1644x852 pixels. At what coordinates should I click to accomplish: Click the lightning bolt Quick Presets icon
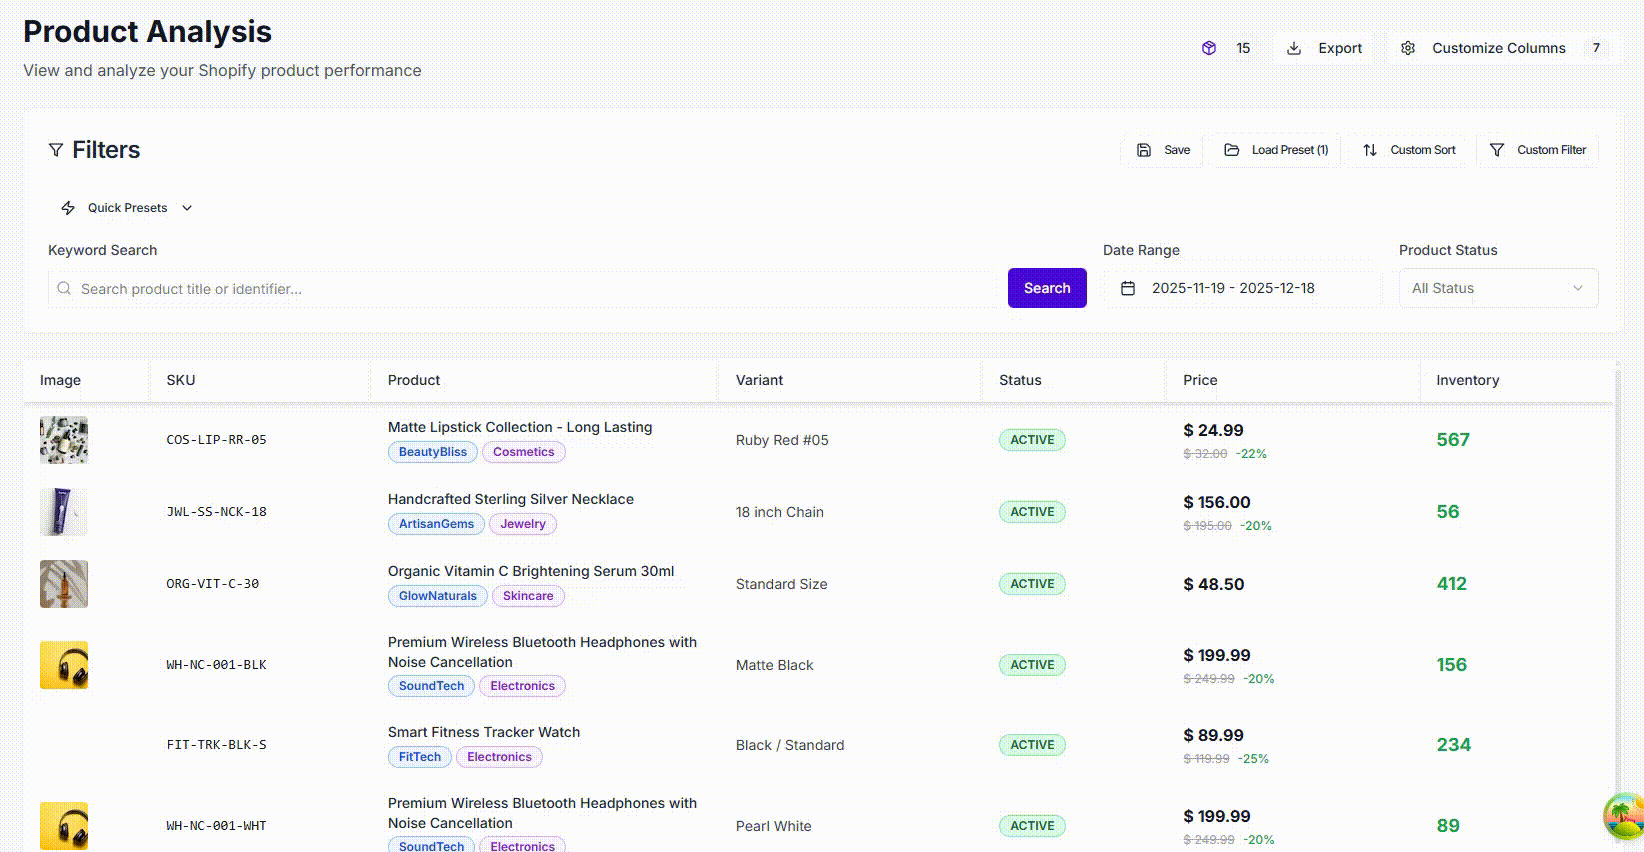(x=68, y=208)
